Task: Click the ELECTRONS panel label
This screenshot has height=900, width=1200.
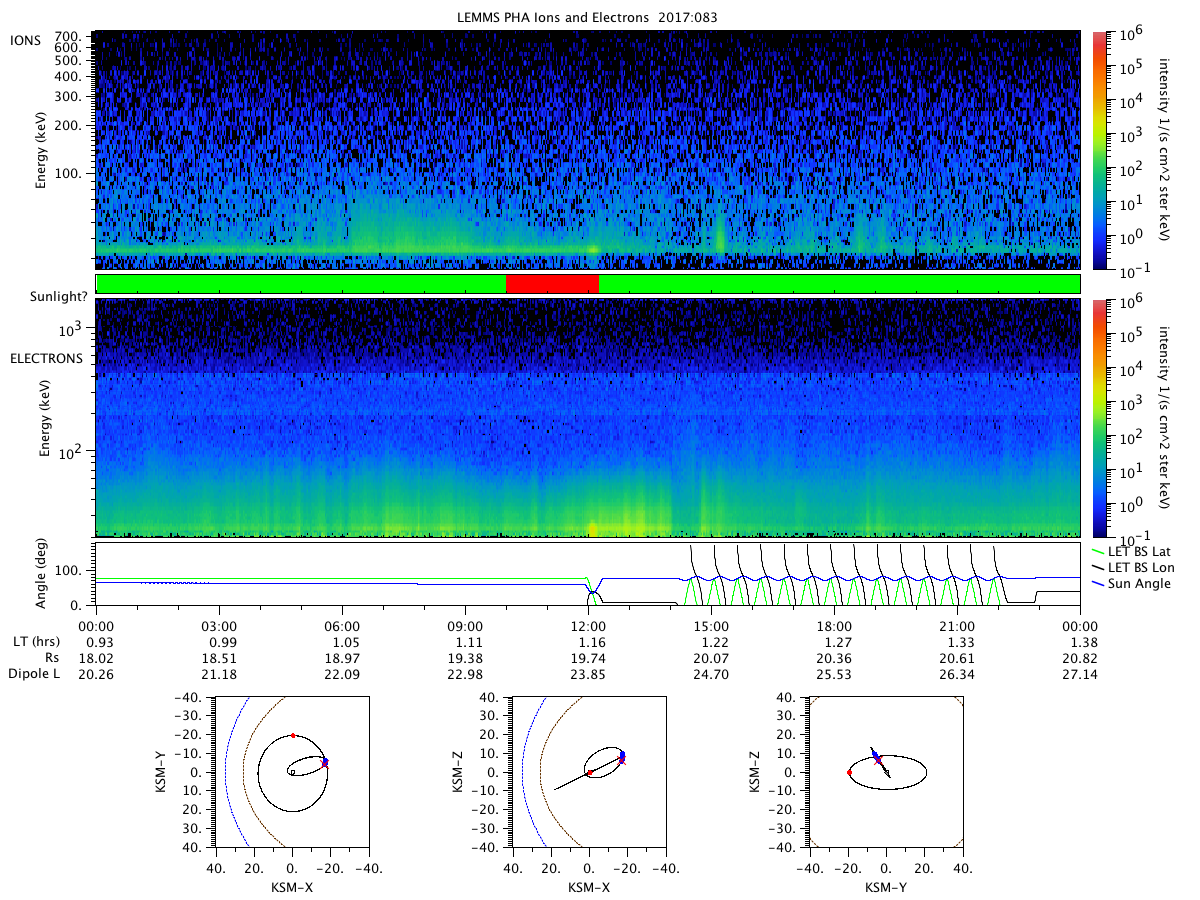Action: (46, 358)
